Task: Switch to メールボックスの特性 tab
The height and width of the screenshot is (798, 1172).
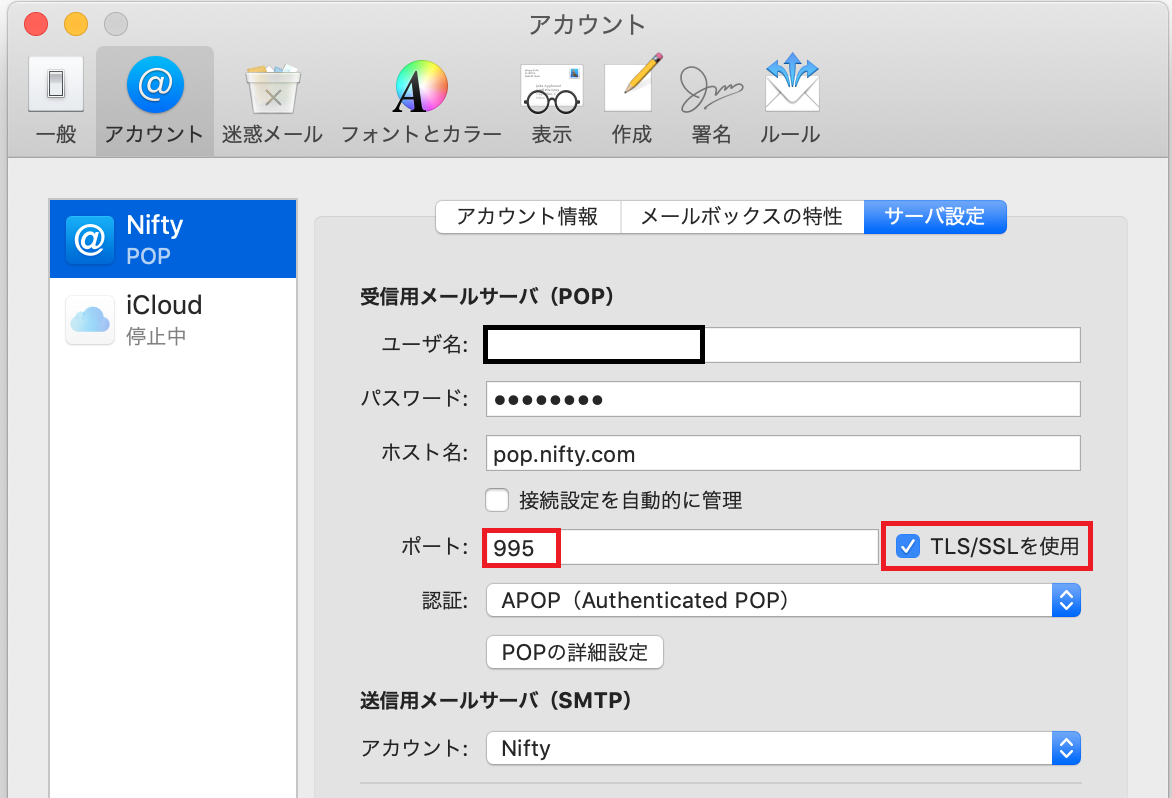Action: point(741,217)
